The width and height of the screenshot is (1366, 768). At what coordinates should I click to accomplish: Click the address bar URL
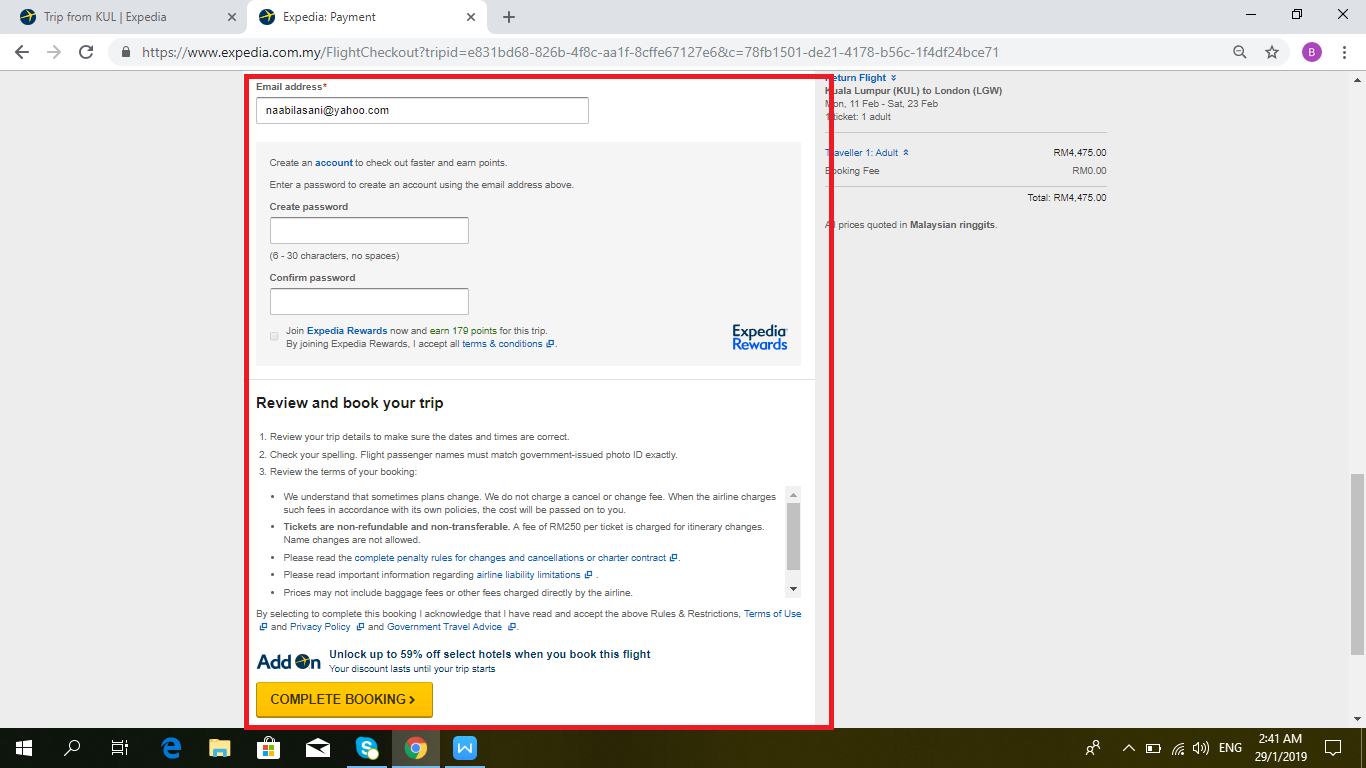tap(570, 52)
